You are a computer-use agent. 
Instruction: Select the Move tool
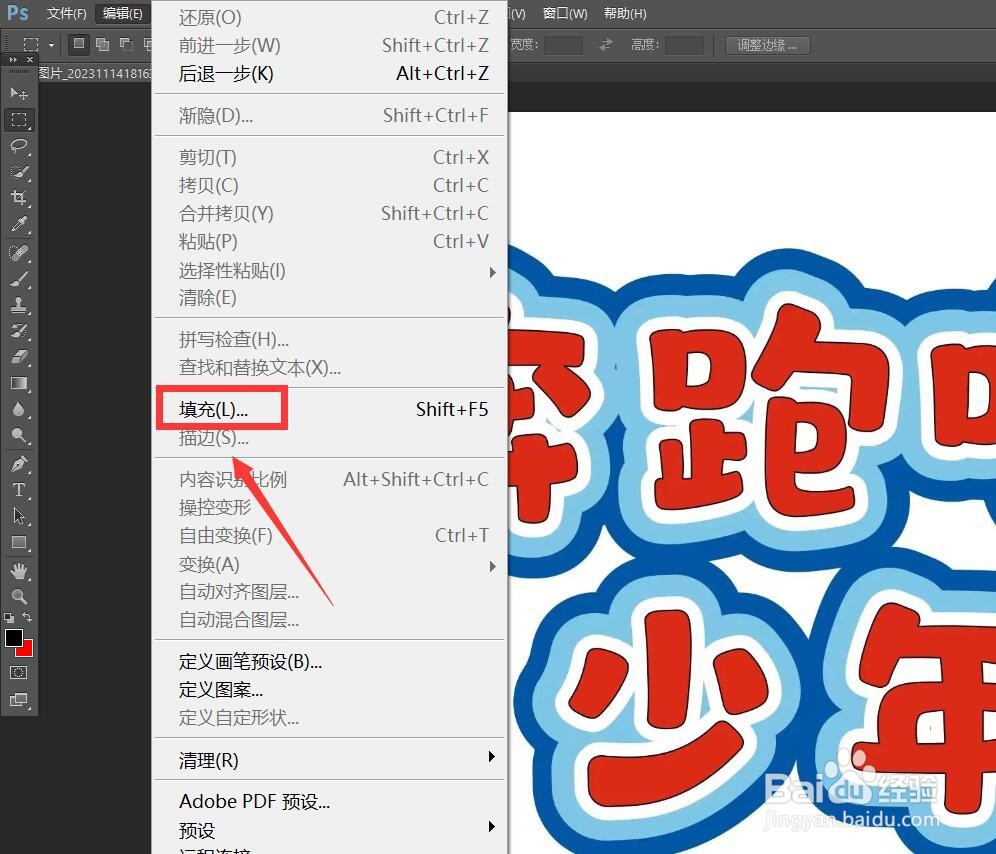(x=19, y=93)
